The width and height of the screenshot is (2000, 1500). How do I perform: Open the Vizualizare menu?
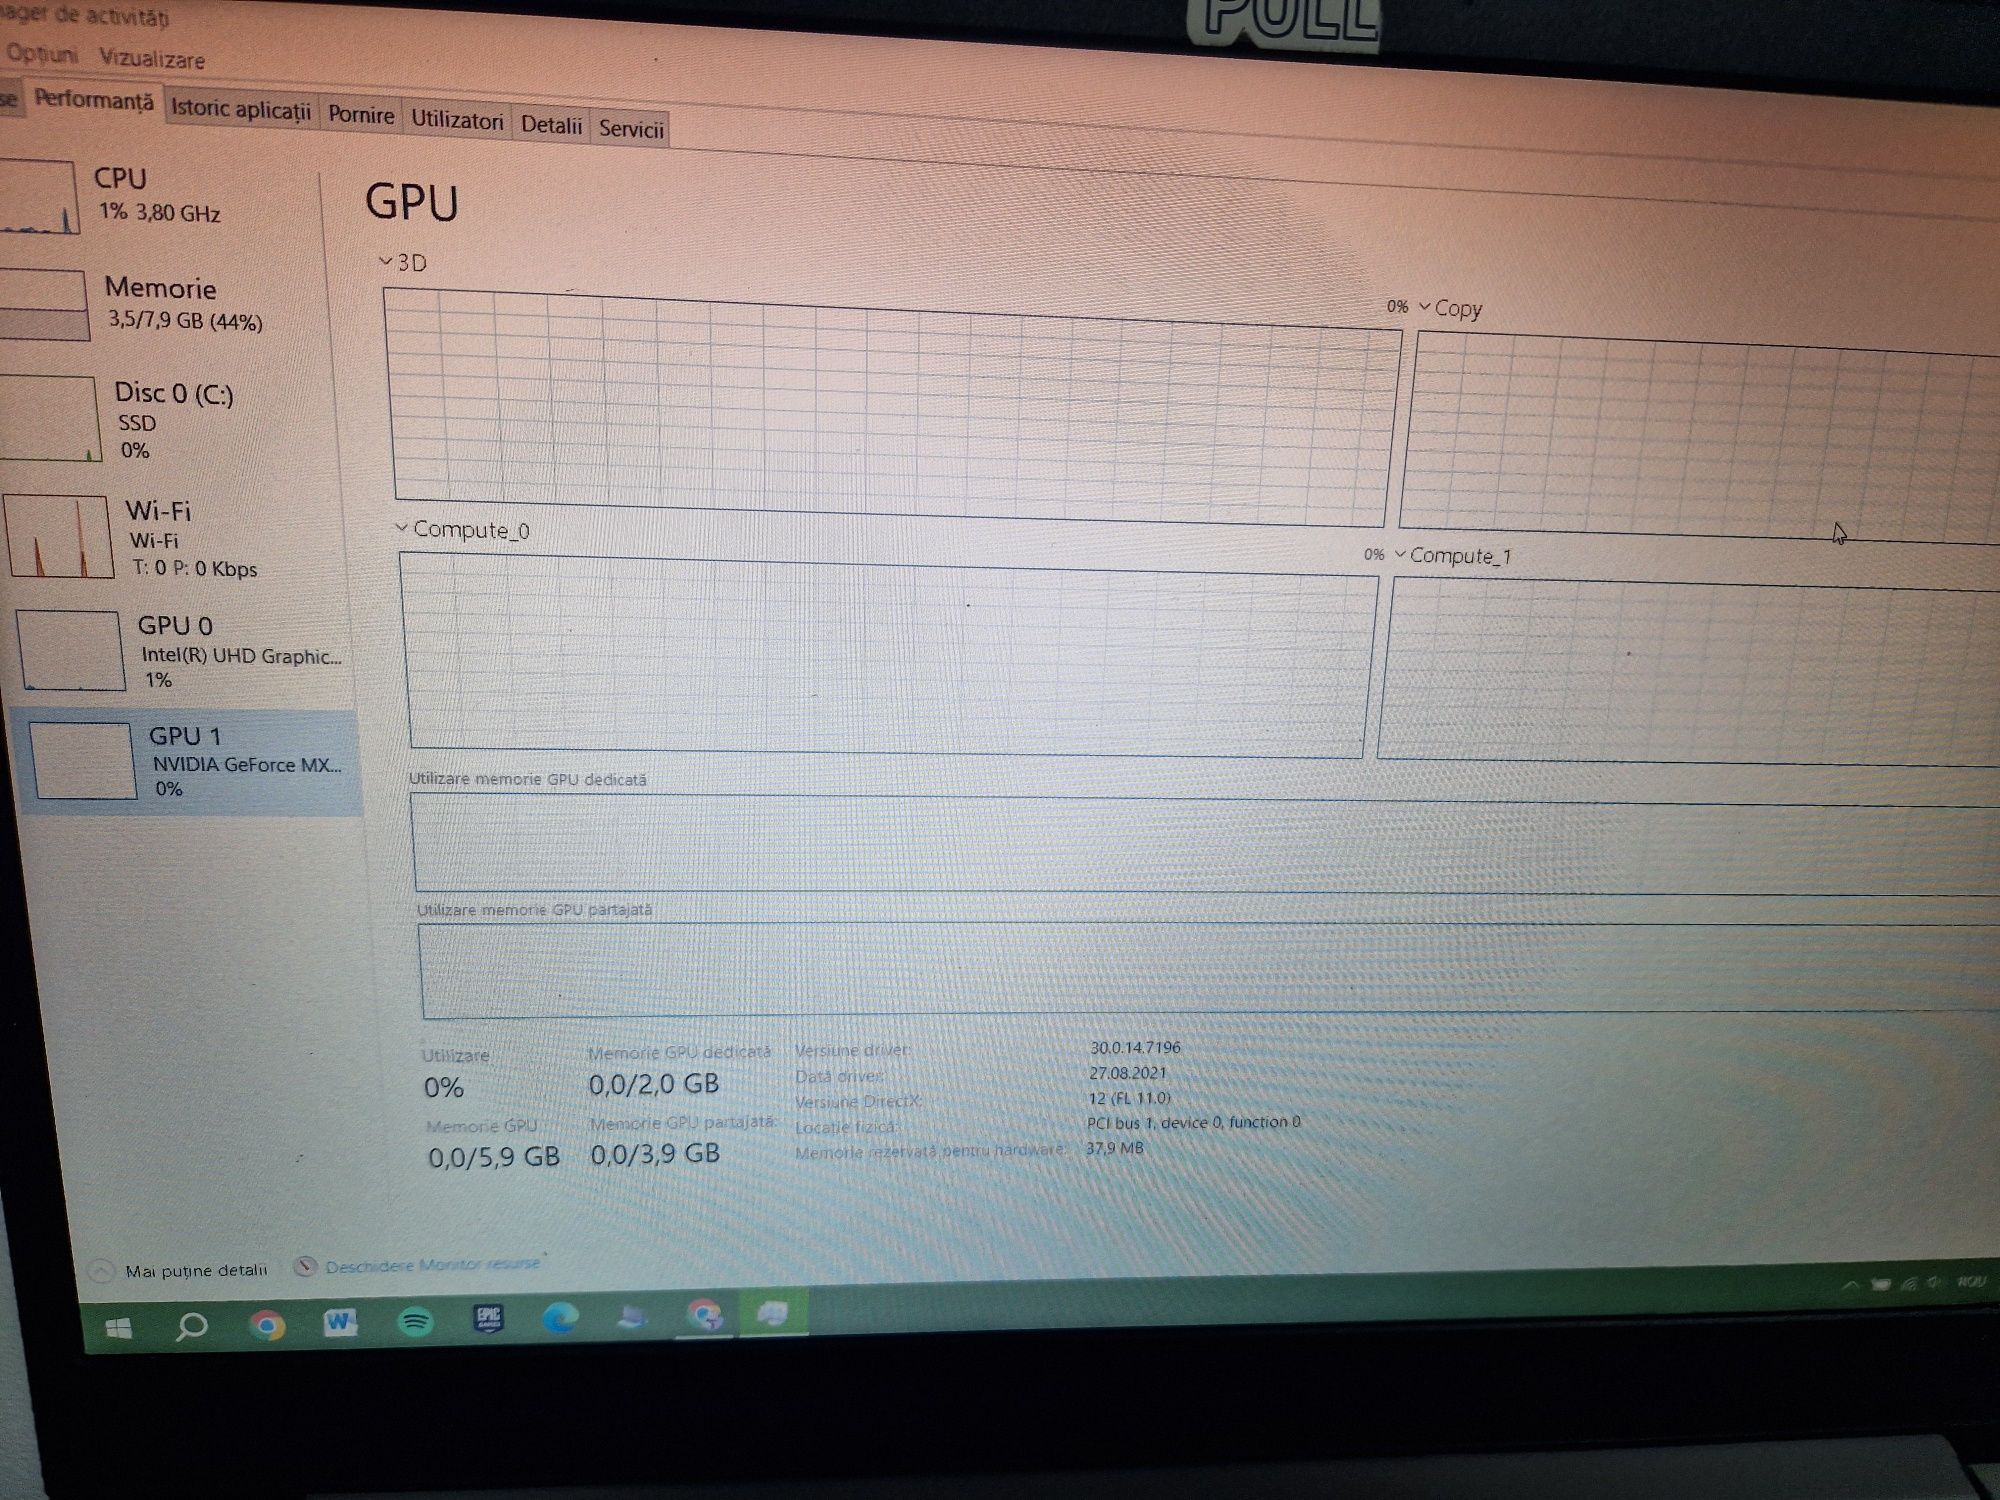click(x=152, y=59)
